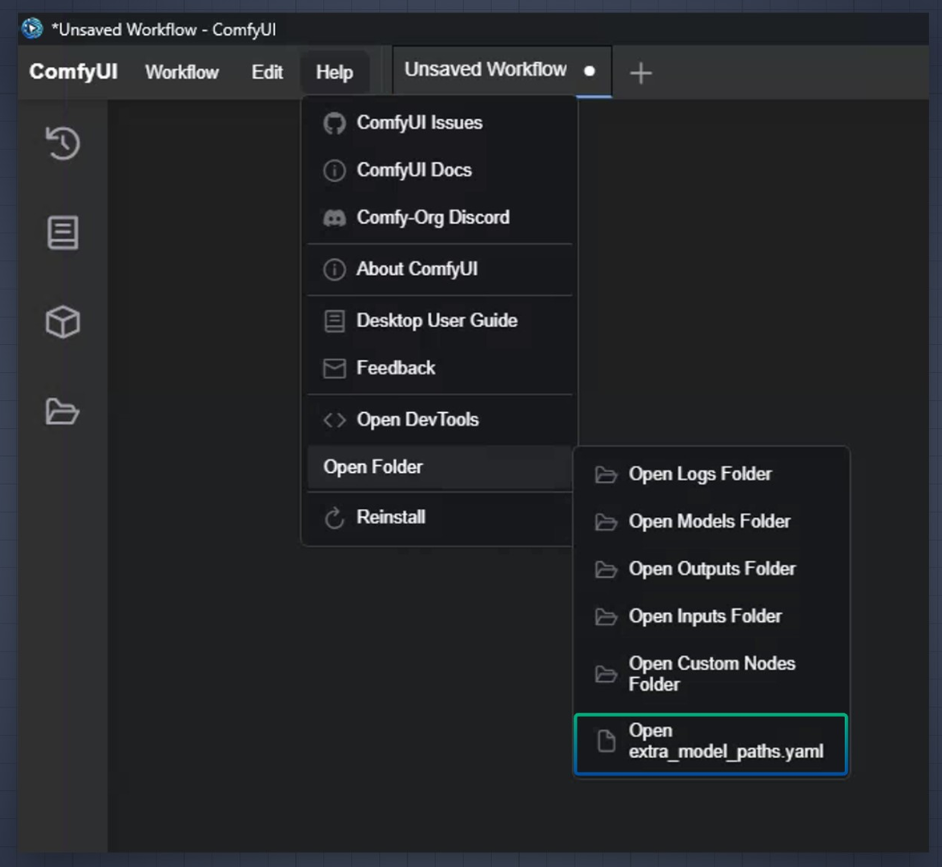Open the Edit menu
942x867 pixels.
coord(267,72)
